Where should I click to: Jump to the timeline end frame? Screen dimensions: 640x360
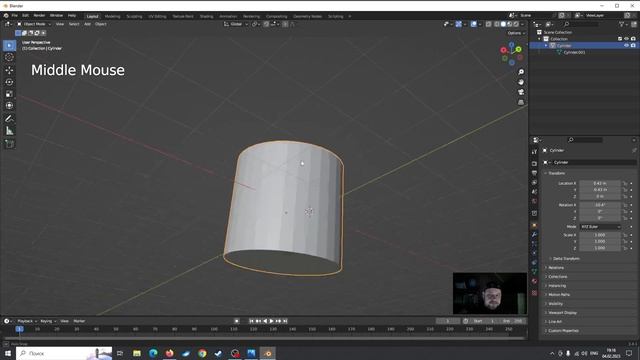[x=285, y=321]
